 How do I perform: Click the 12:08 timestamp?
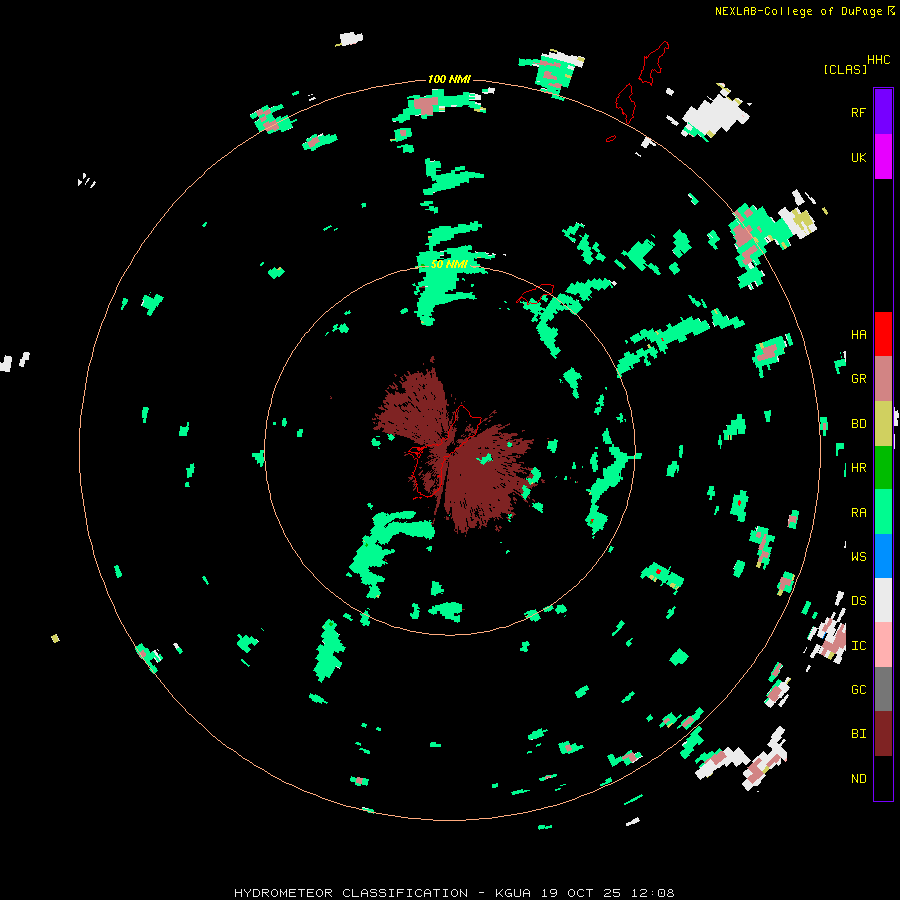653,893
